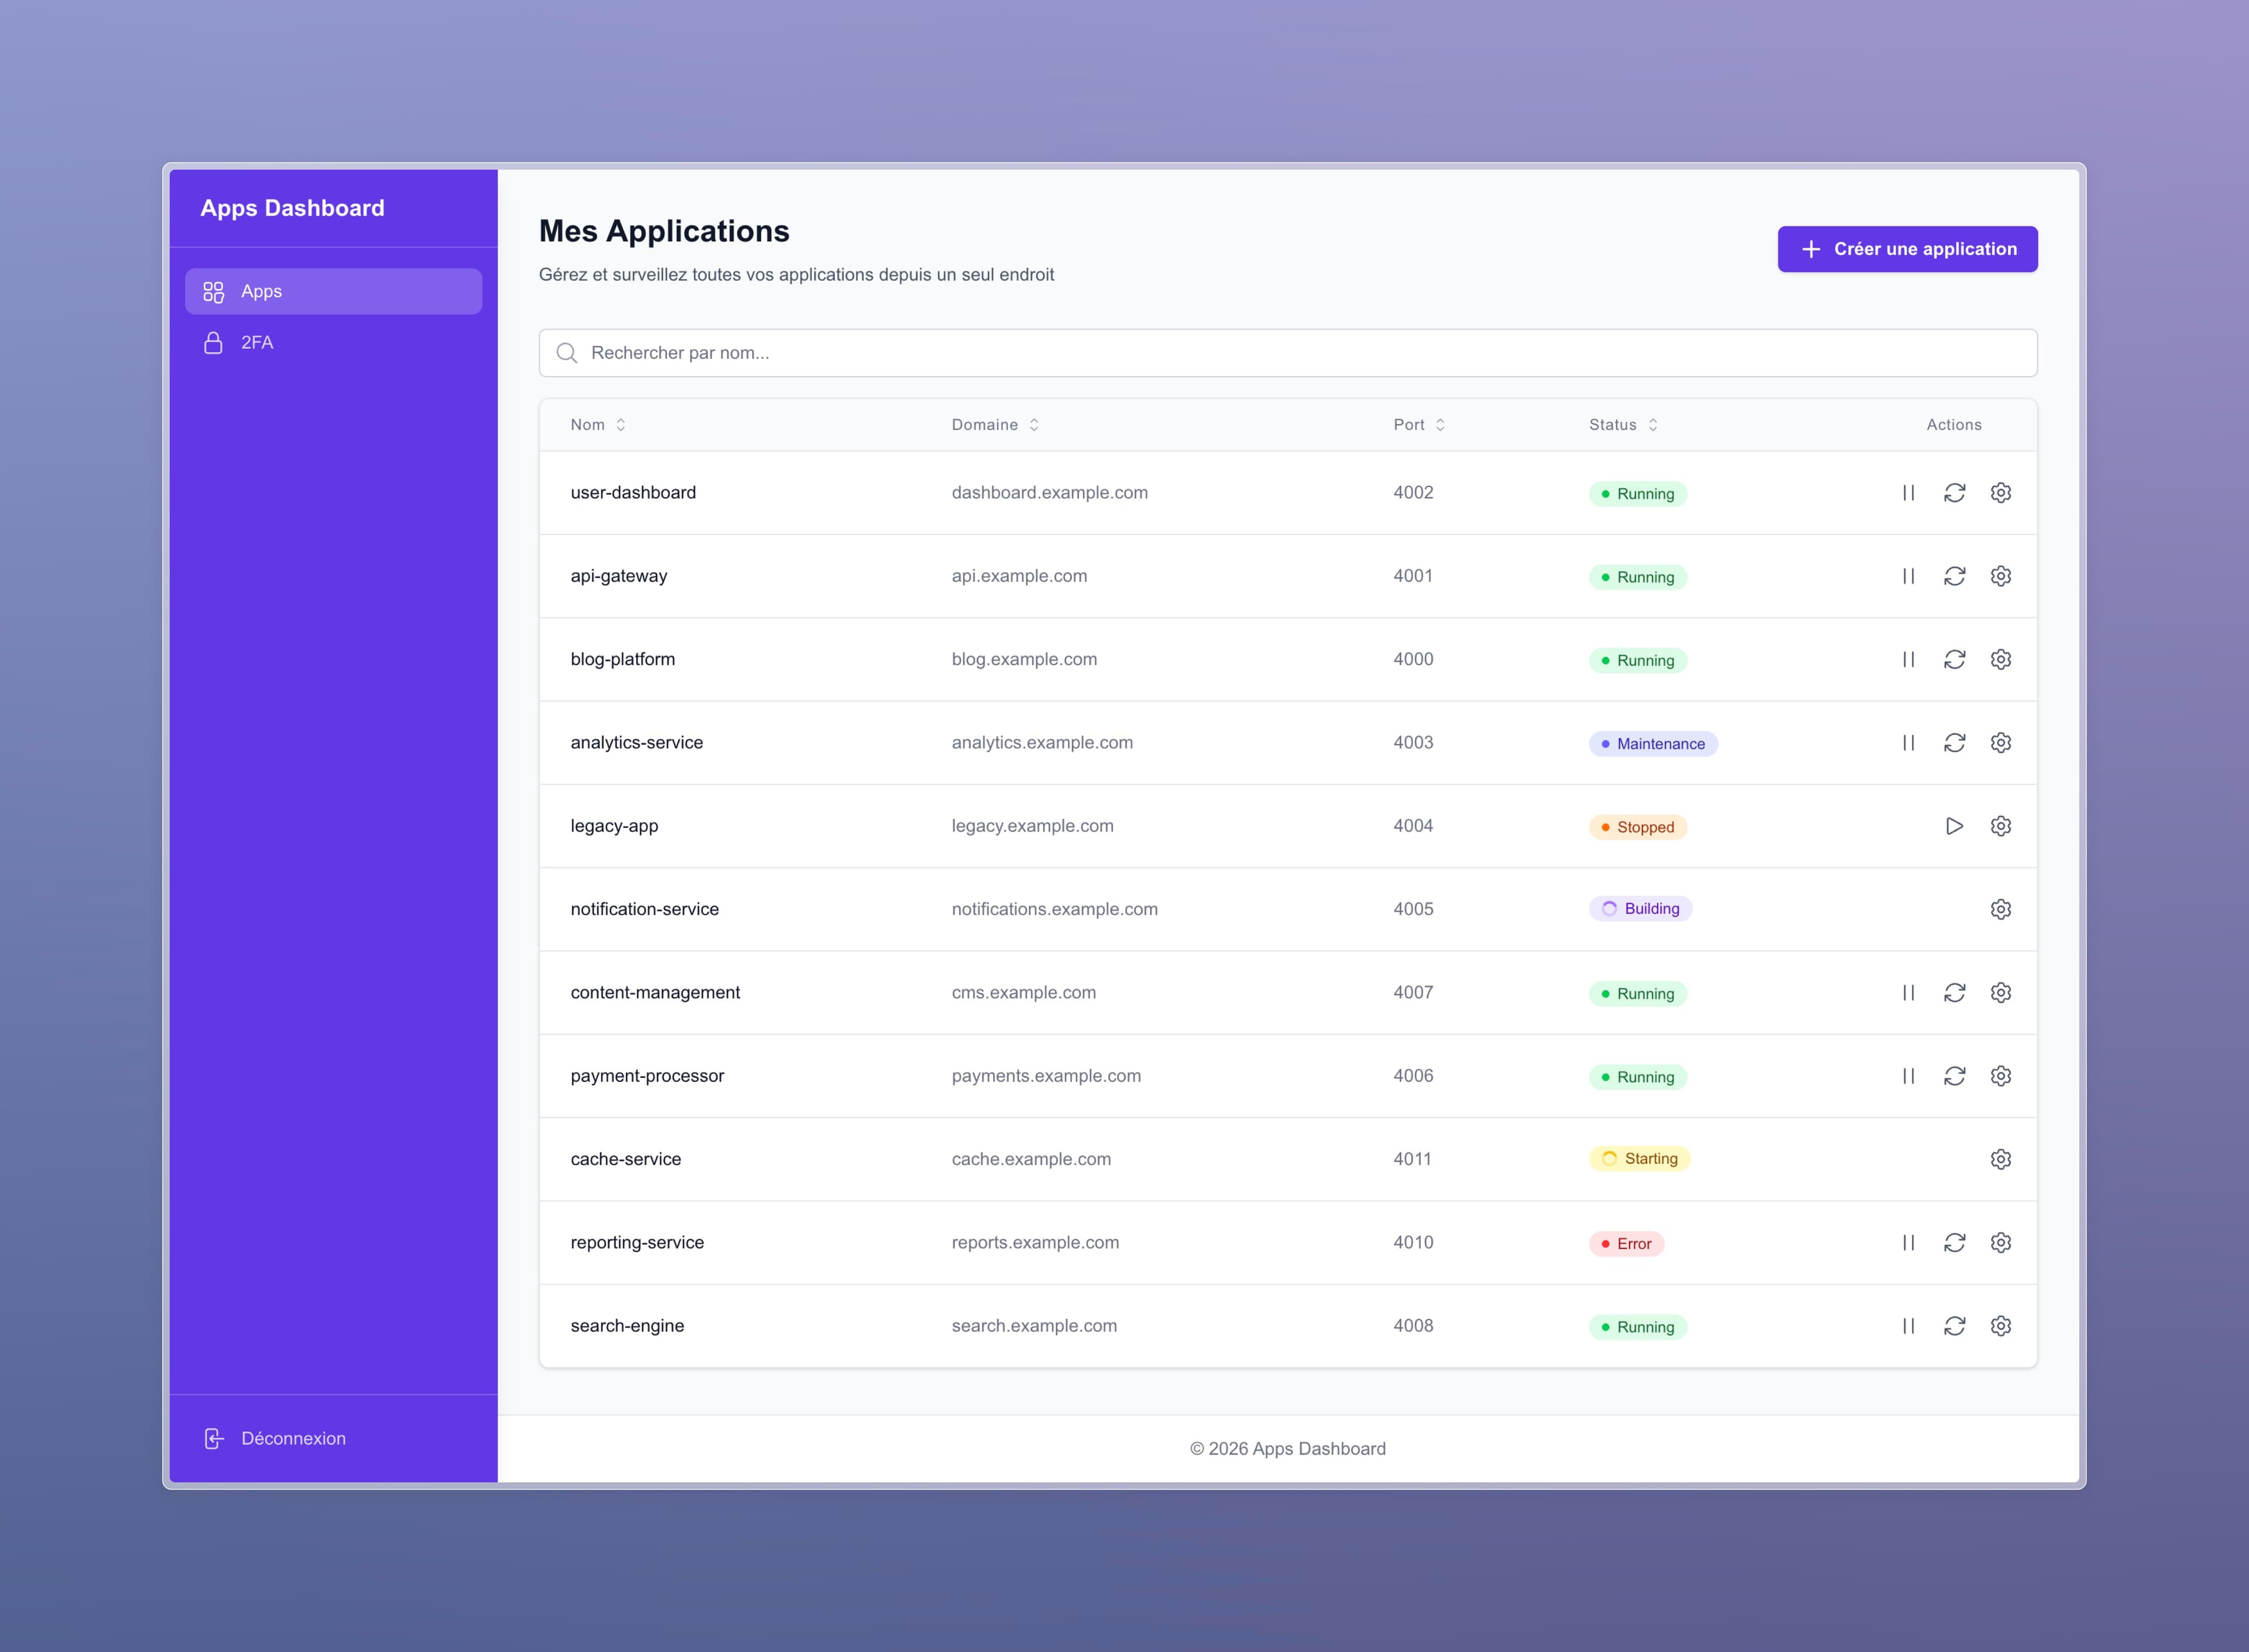Create a new application
This screenshot has width=2249, height=1652.
tap(1906, 249)
